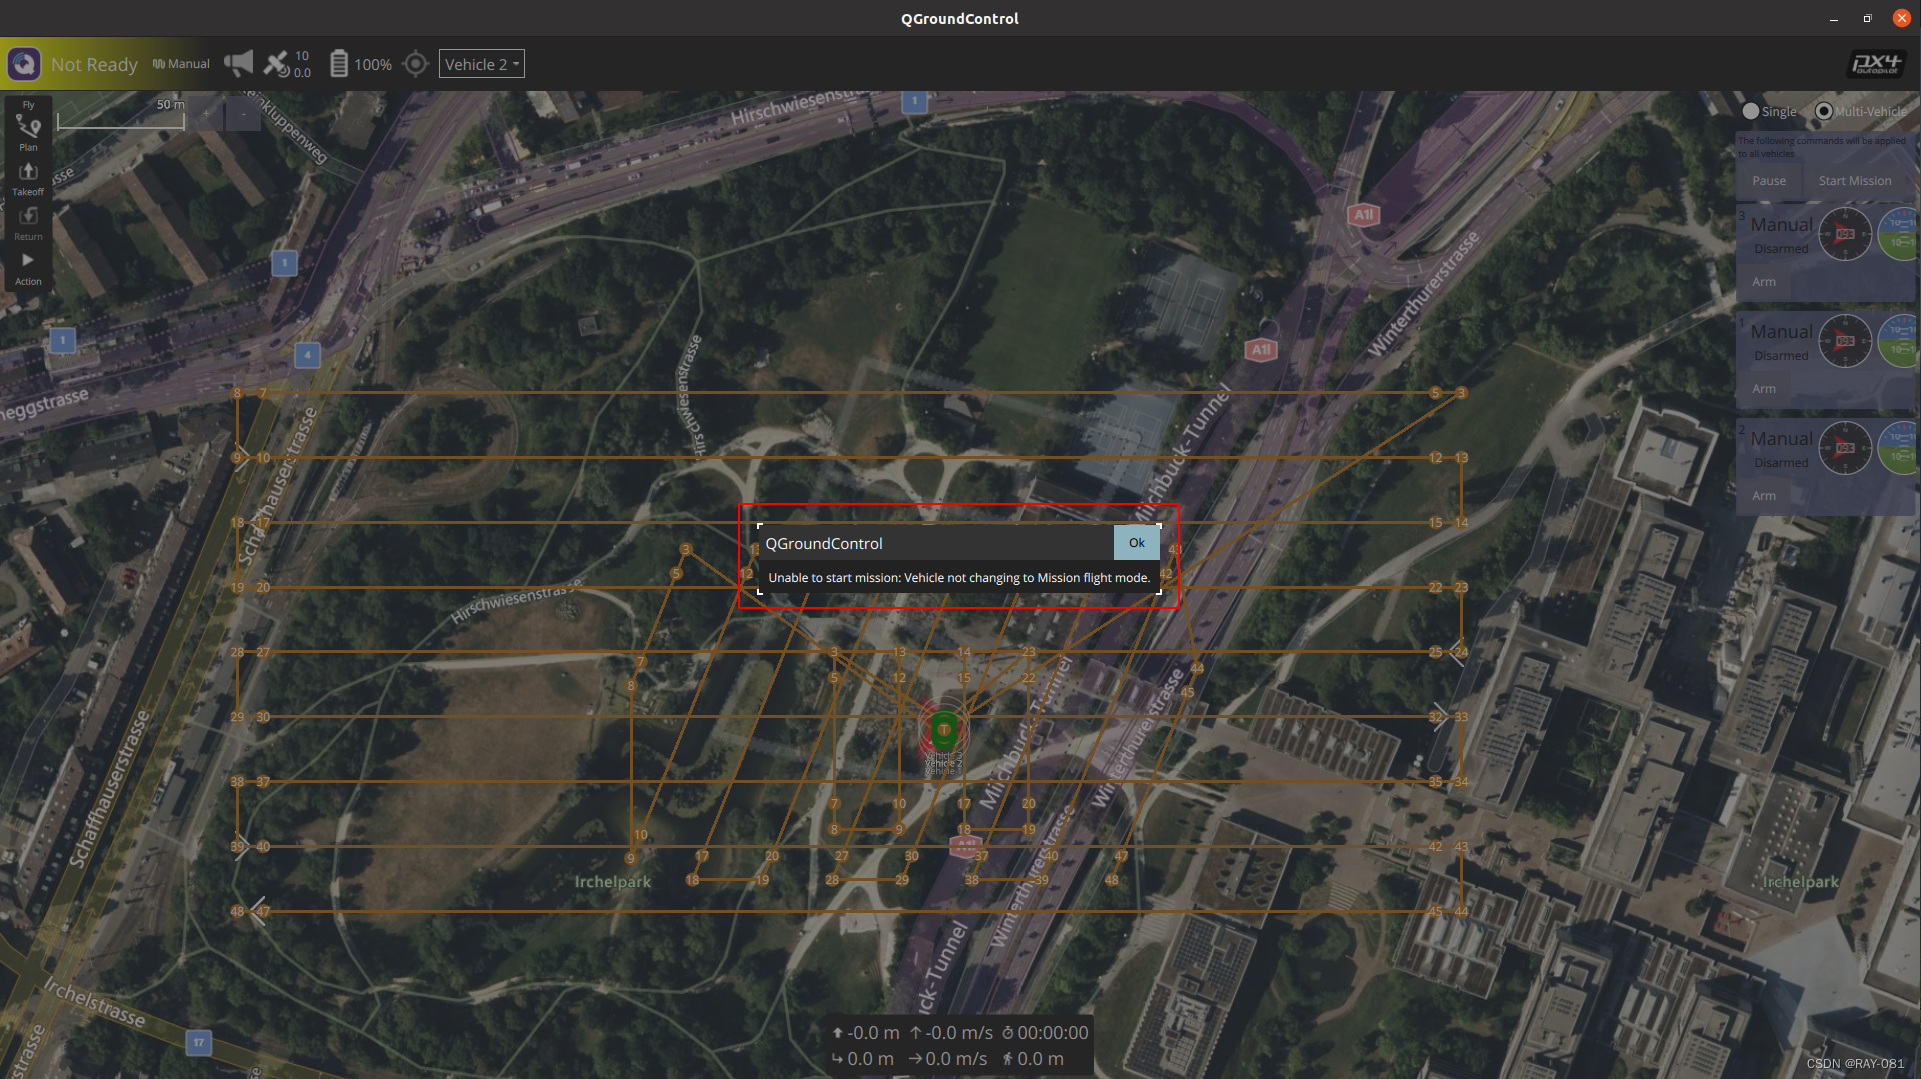Click the Manual flight mode indicator
1921x1079 pixels.
pyautogui.click(x=181, y=64)
